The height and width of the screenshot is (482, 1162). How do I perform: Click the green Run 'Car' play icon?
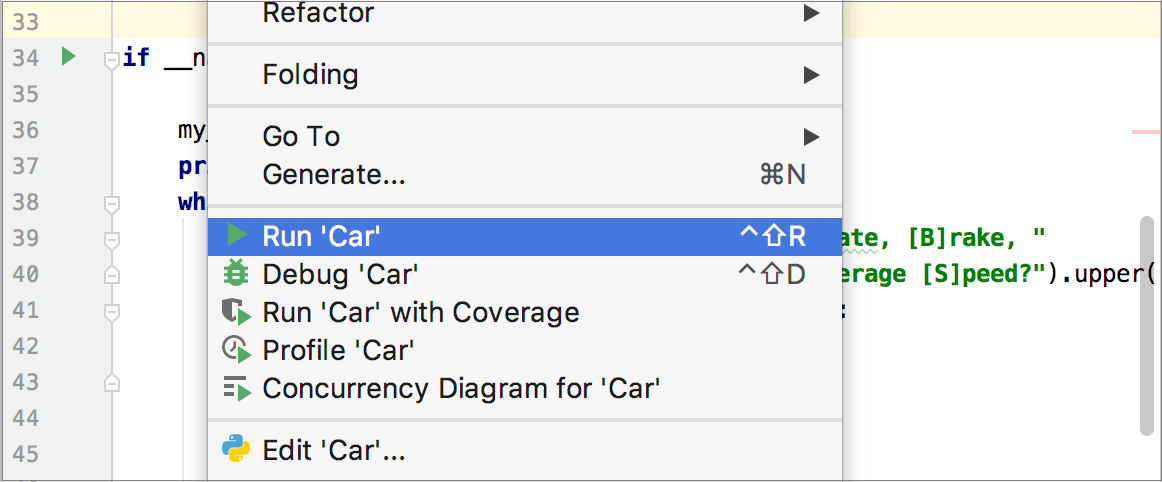pos(237,235)
